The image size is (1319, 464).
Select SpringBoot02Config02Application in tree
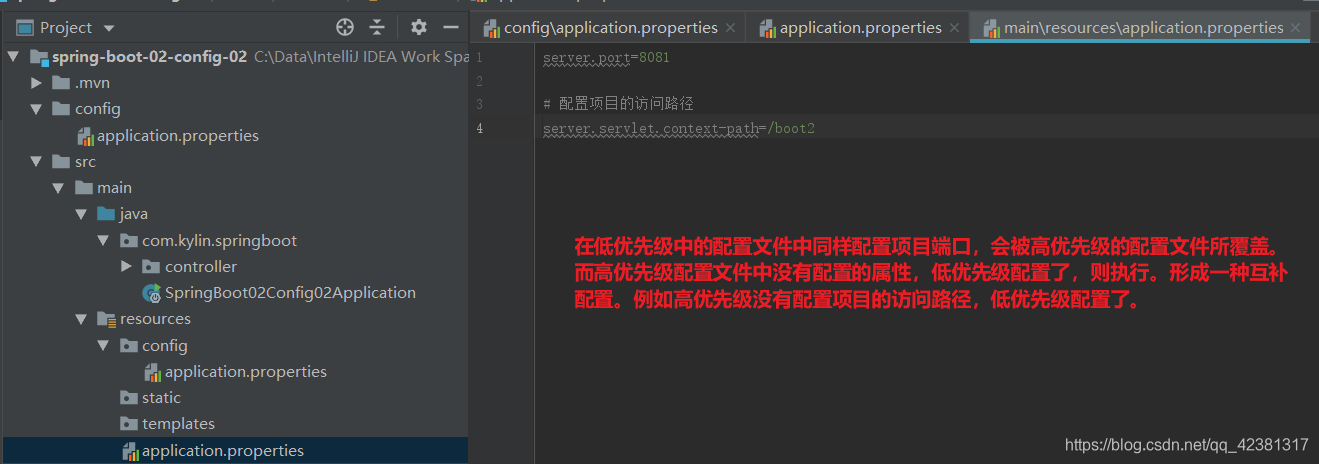pyautogui.click(x=290, y=292)
